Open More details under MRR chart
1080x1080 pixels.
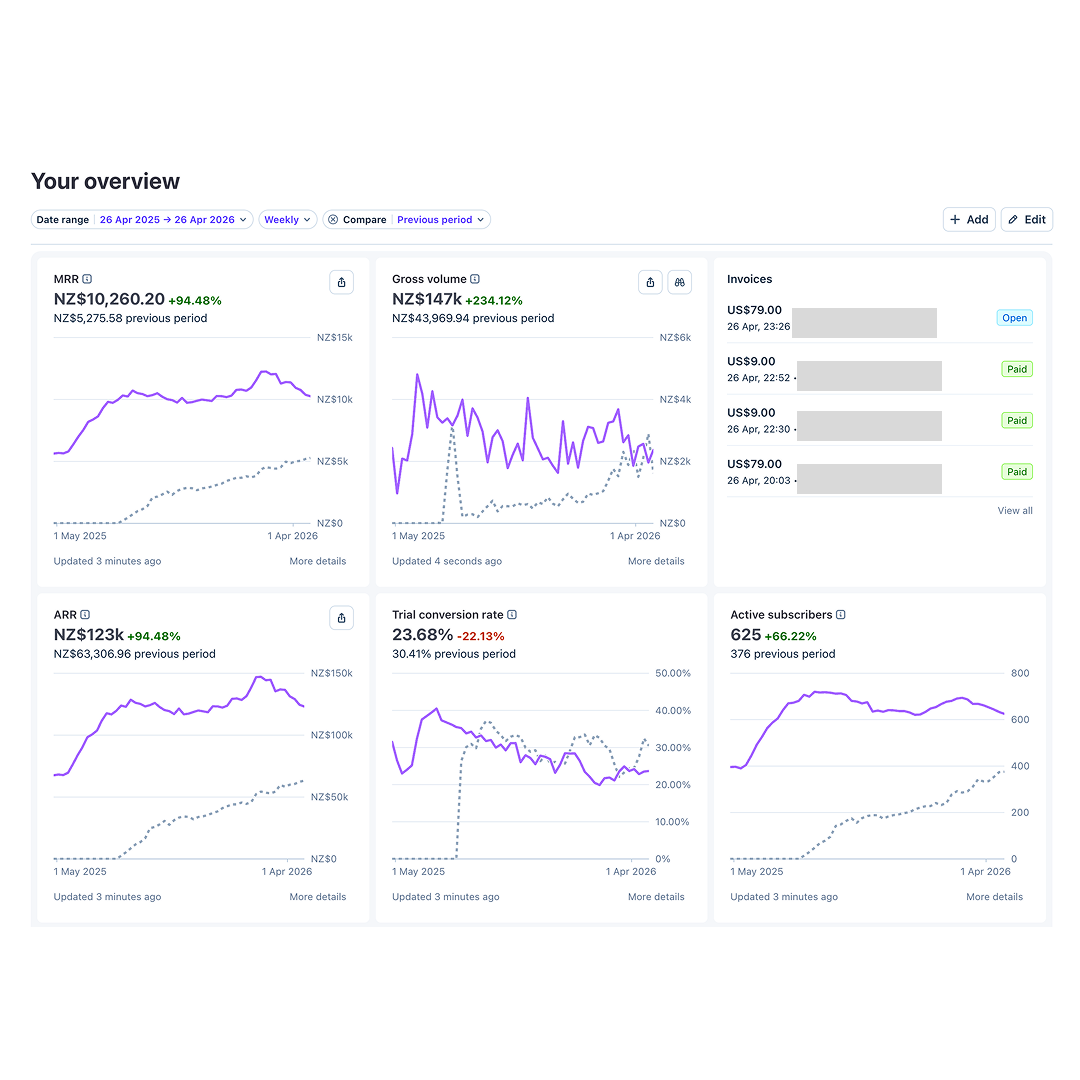tap(318, 561)
